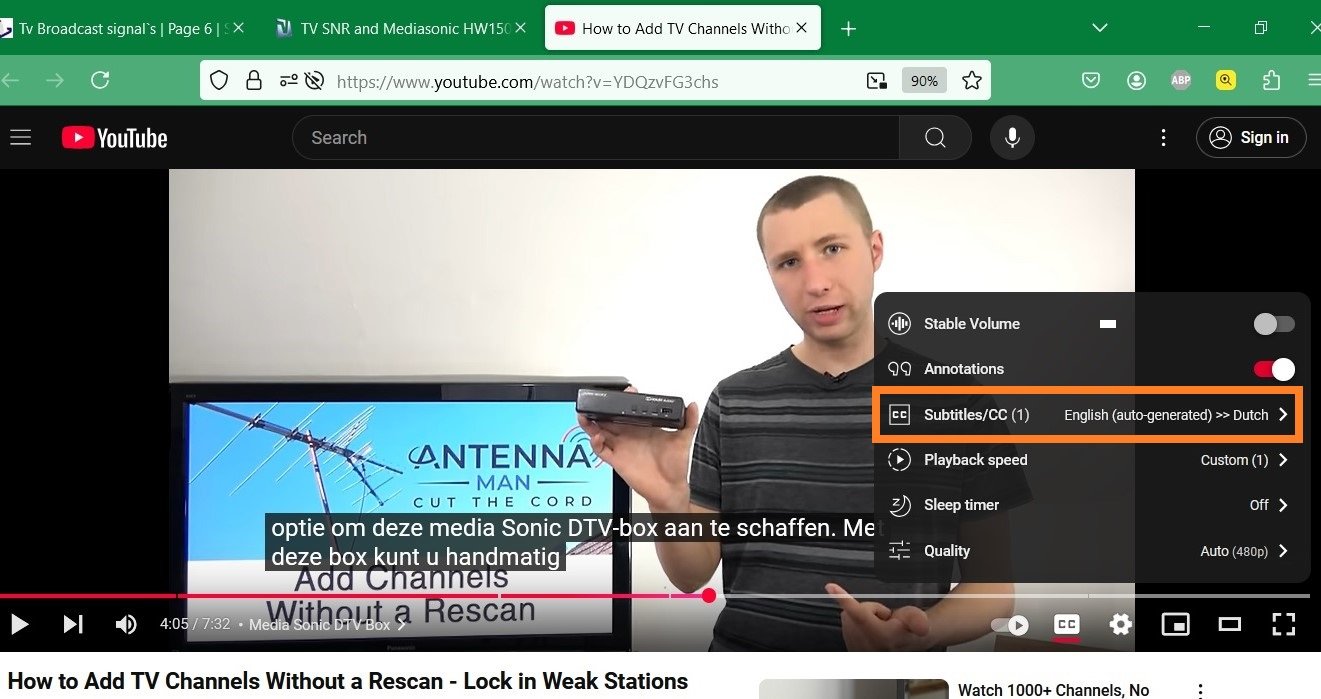The width and height of the screenshot is (1321, 699).
Task: Click Sign in button
Action: tap(1251, 138)
